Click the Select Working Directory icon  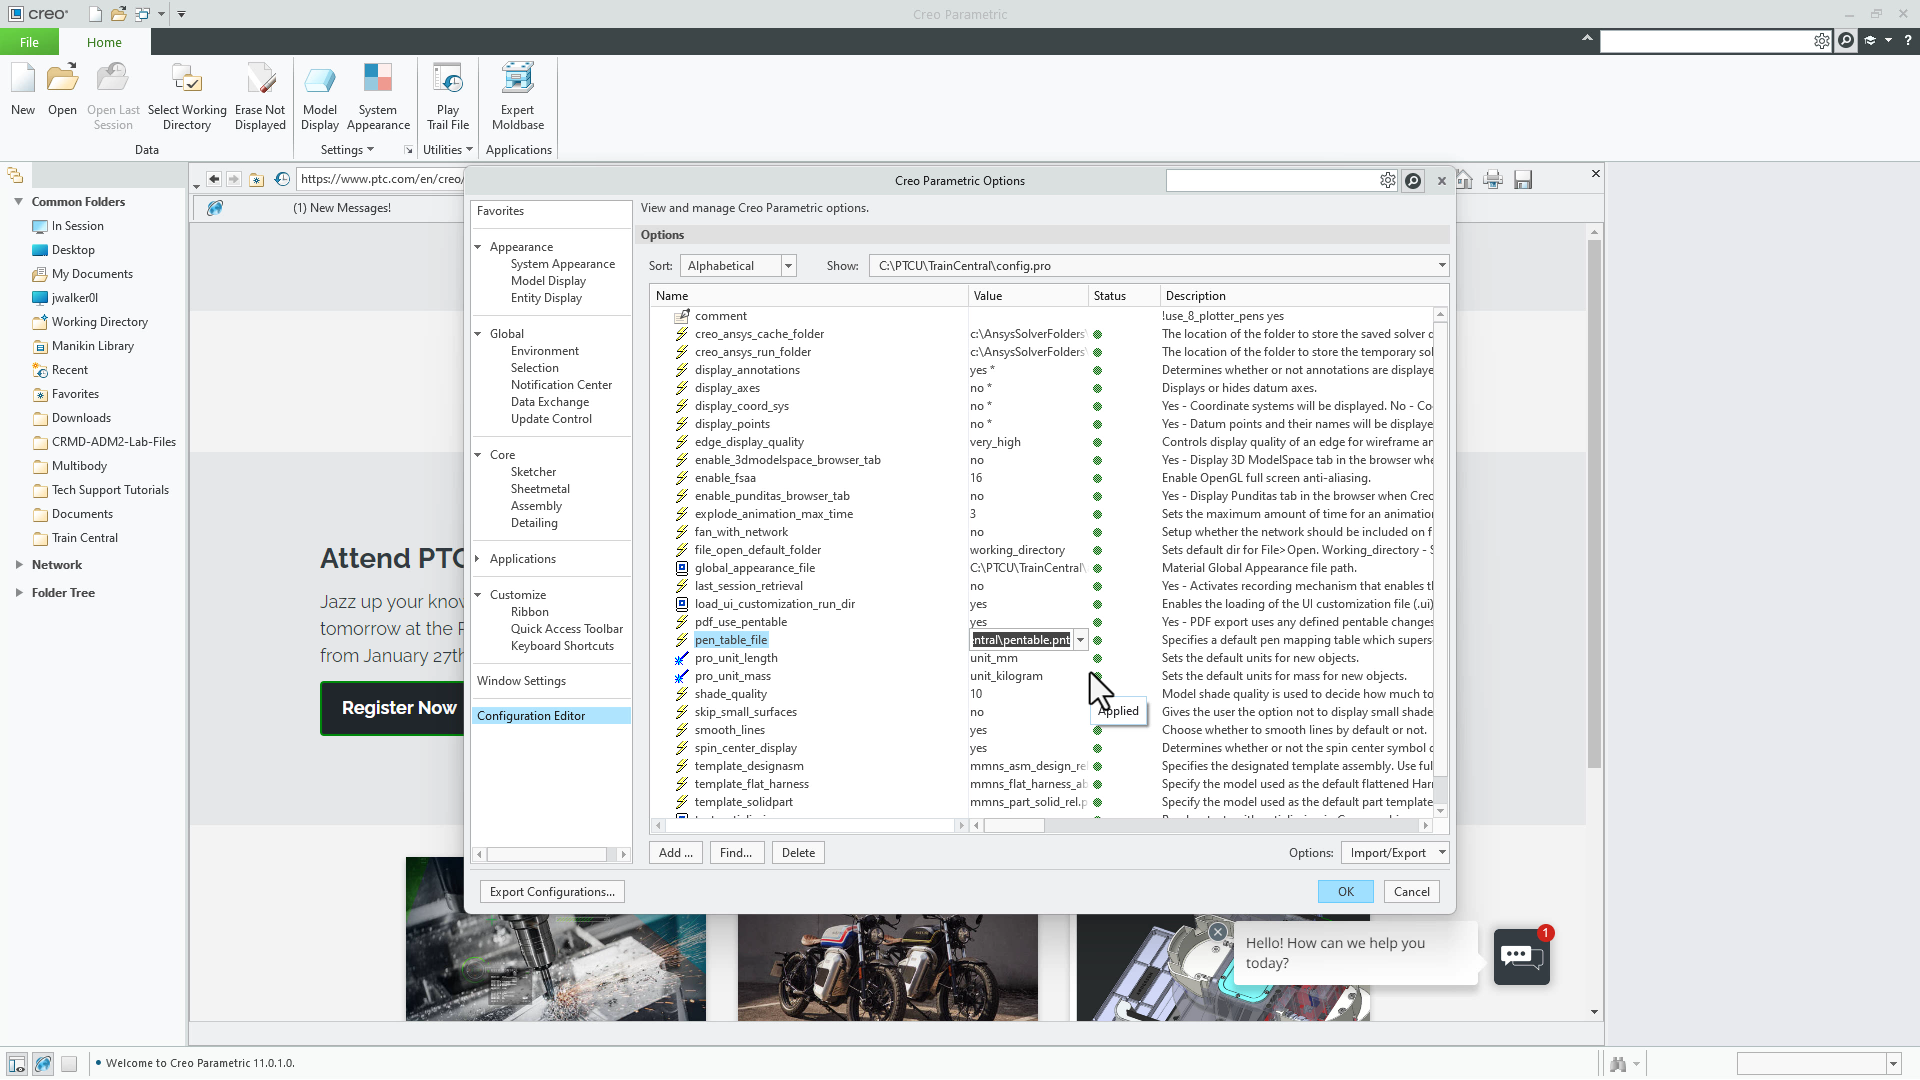click(x=187, y=80)
